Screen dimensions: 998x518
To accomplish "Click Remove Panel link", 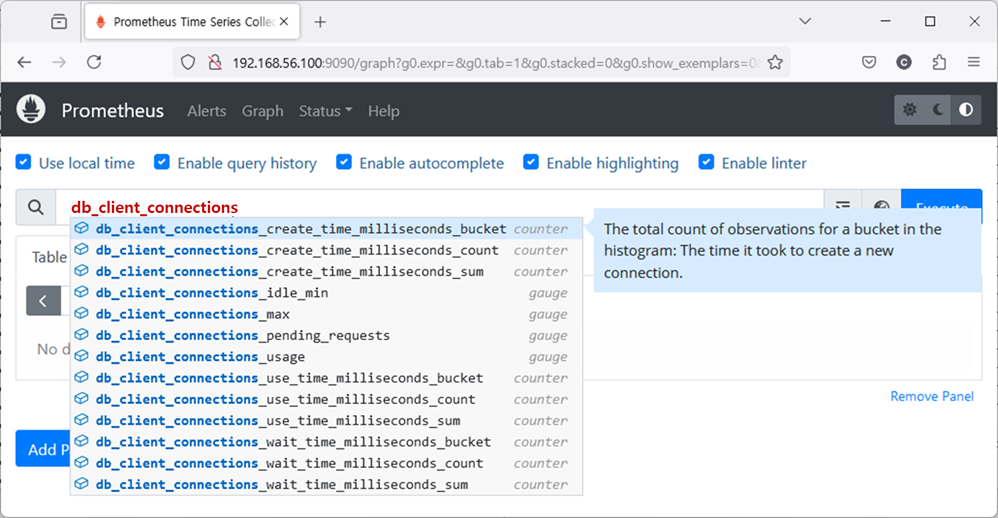I will click(932, 396).
